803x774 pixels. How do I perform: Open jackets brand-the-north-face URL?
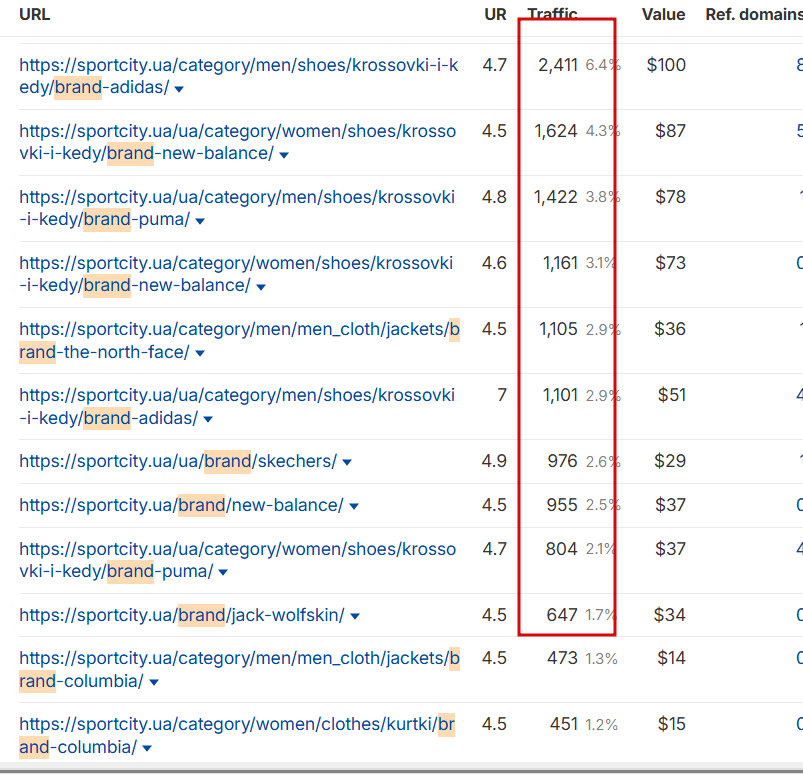click(240, 341)
